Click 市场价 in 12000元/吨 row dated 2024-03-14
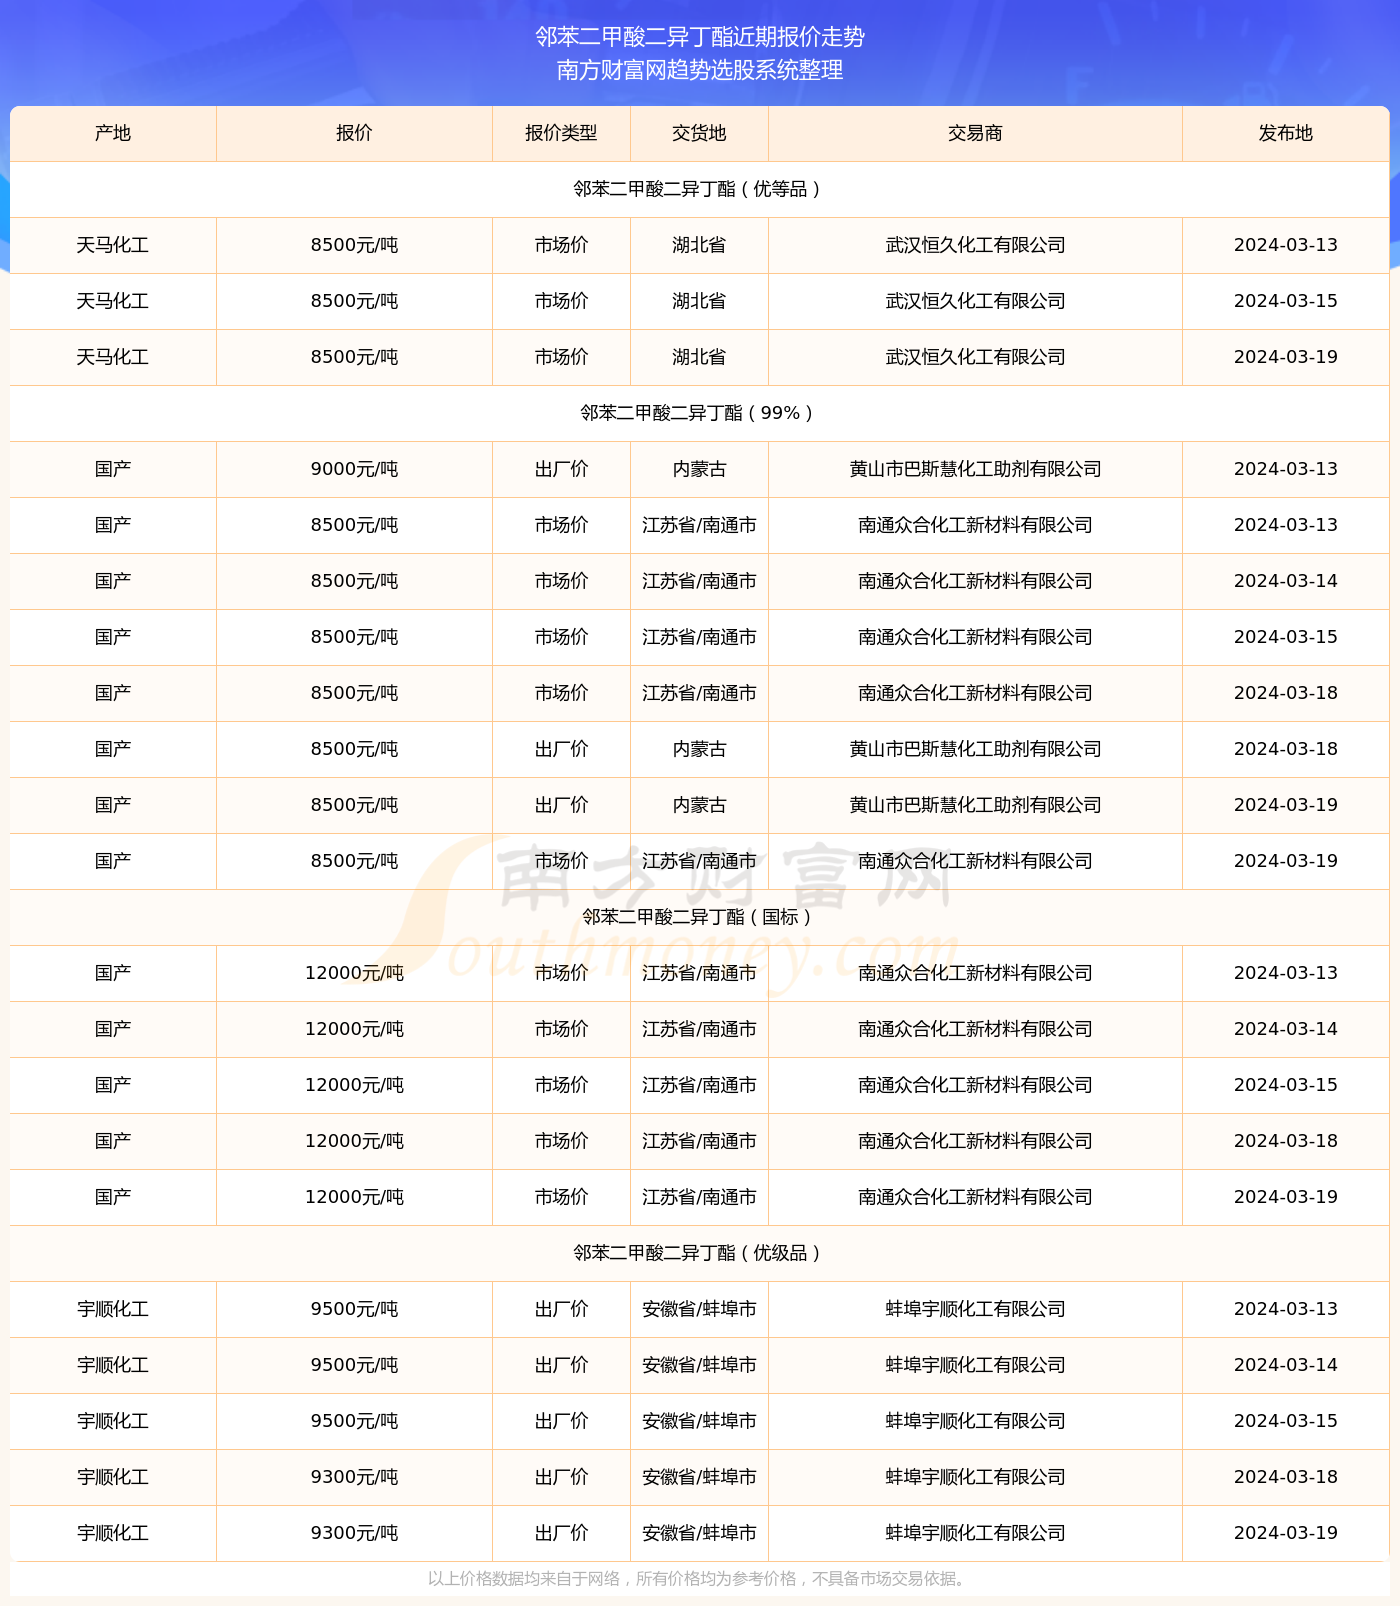 click(x=561, y=1029)
